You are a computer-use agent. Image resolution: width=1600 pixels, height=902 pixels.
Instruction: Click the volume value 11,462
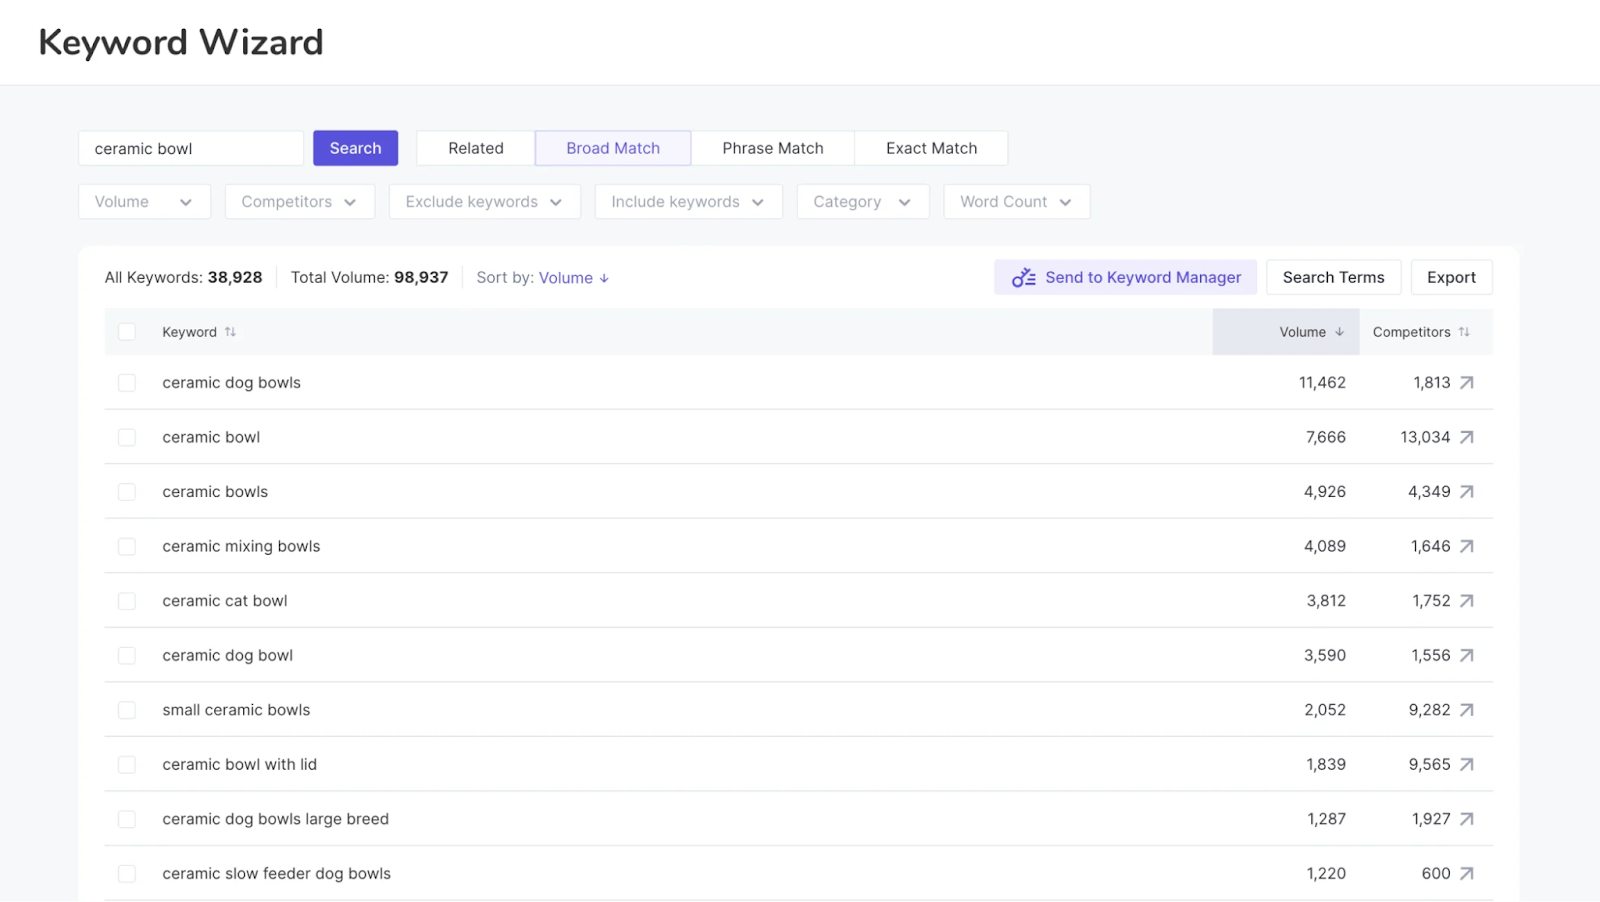coord(1322,383)
